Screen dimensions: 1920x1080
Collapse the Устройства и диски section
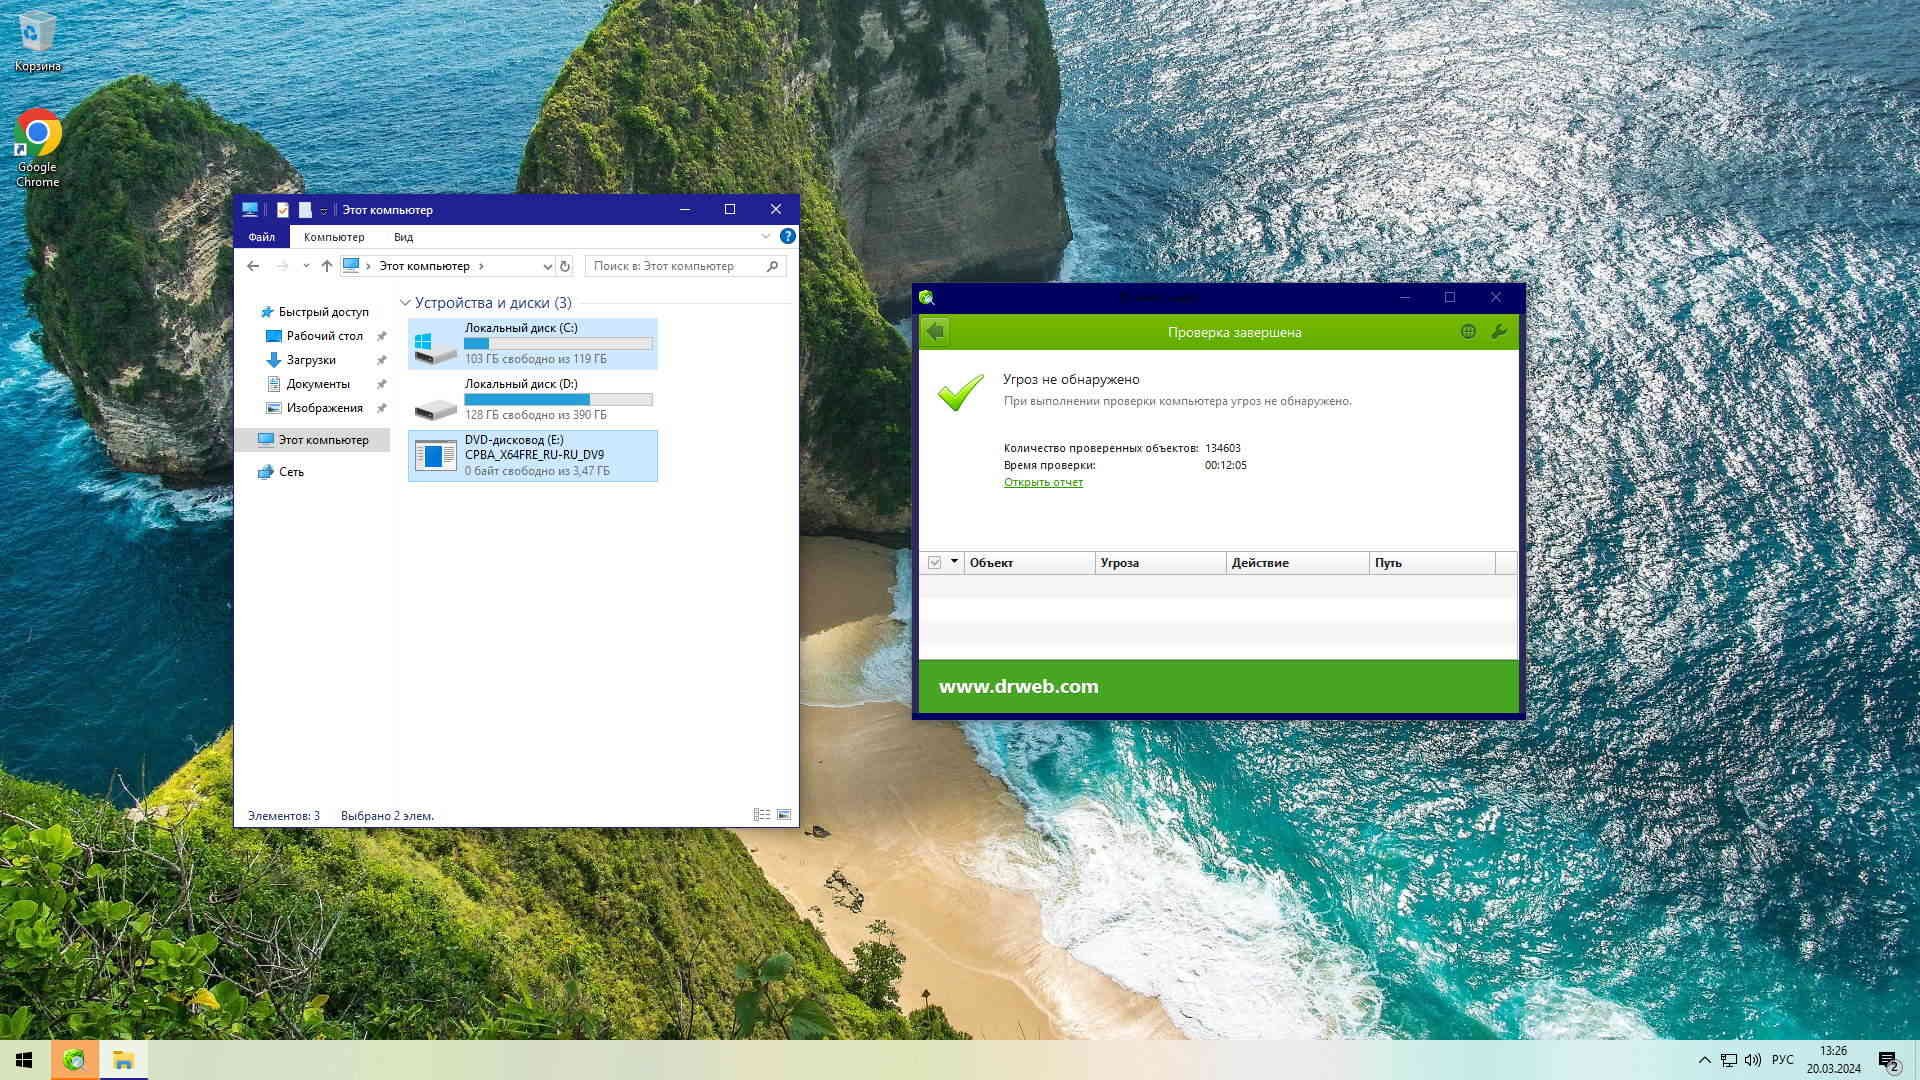point(405,303)
